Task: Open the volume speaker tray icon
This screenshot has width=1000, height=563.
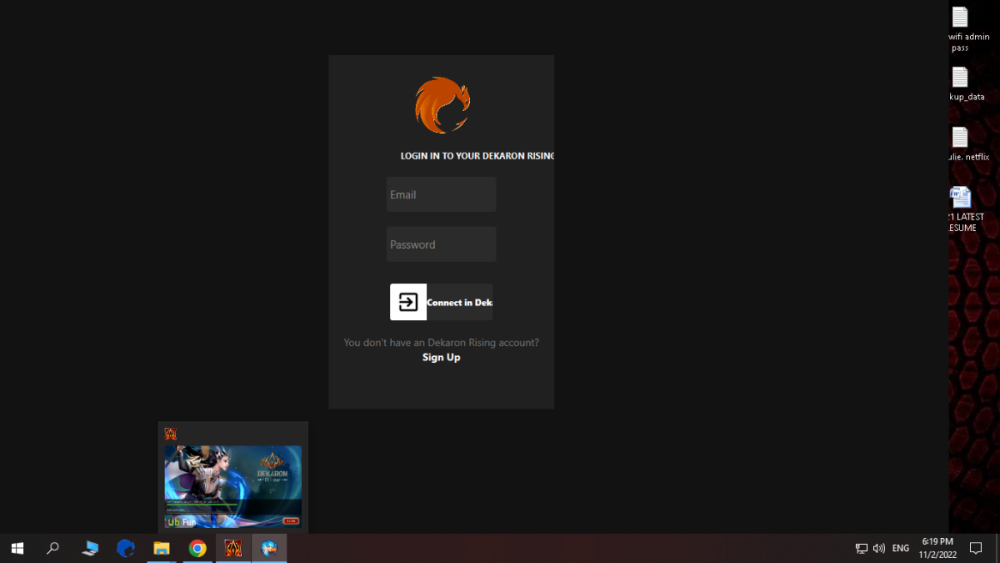Action: point(879,548)
